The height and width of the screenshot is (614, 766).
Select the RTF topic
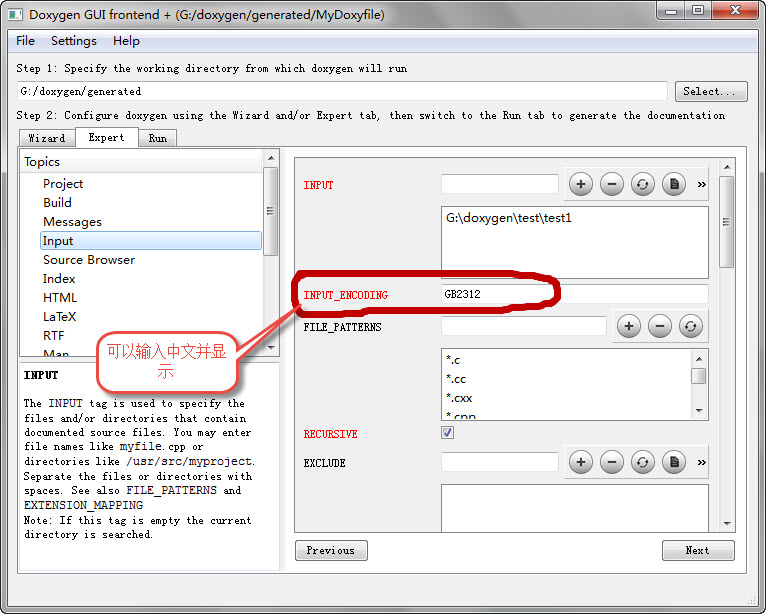[54, 336]
